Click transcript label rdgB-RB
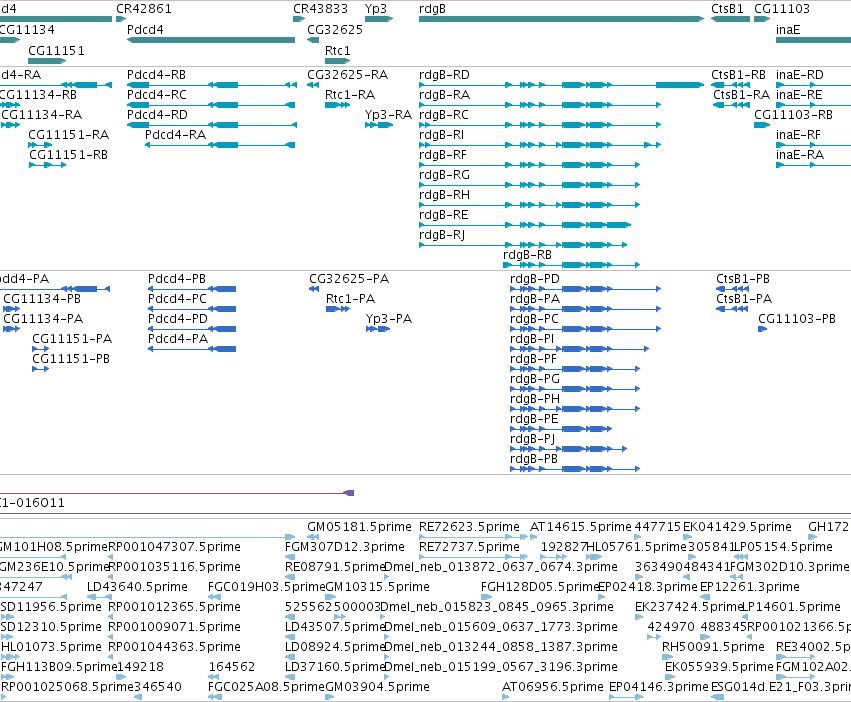The width and height of the screenshot is (851, 702). click(528, 255)
